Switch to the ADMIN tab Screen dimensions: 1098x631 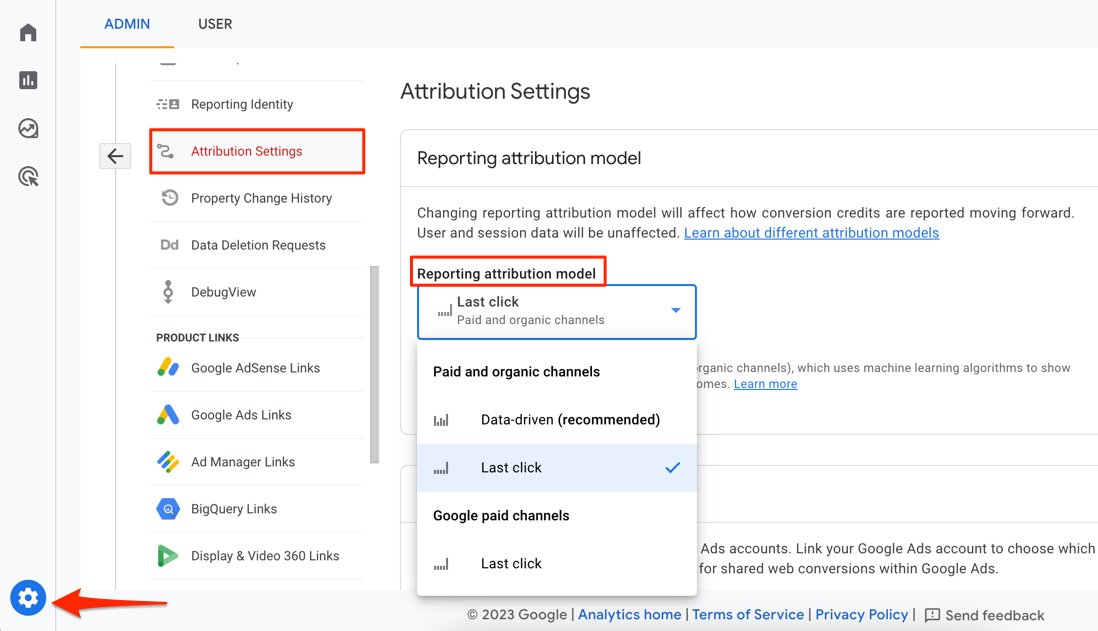point(127,24)
